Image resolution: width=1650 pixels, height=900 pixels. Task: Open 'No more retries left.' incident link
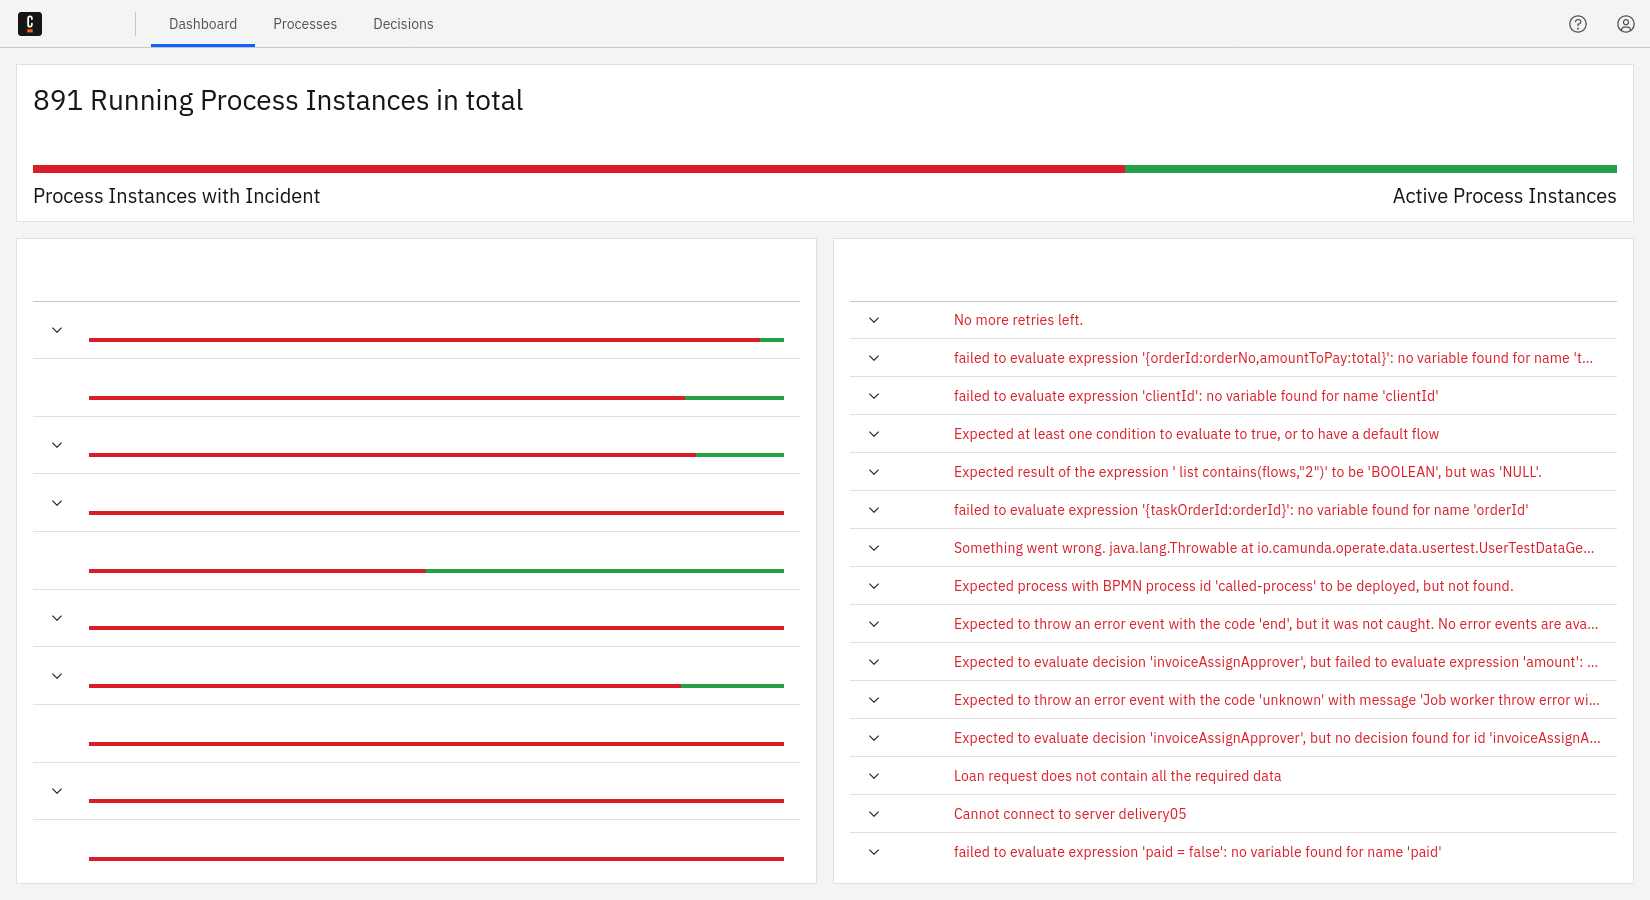(1018, 320)
